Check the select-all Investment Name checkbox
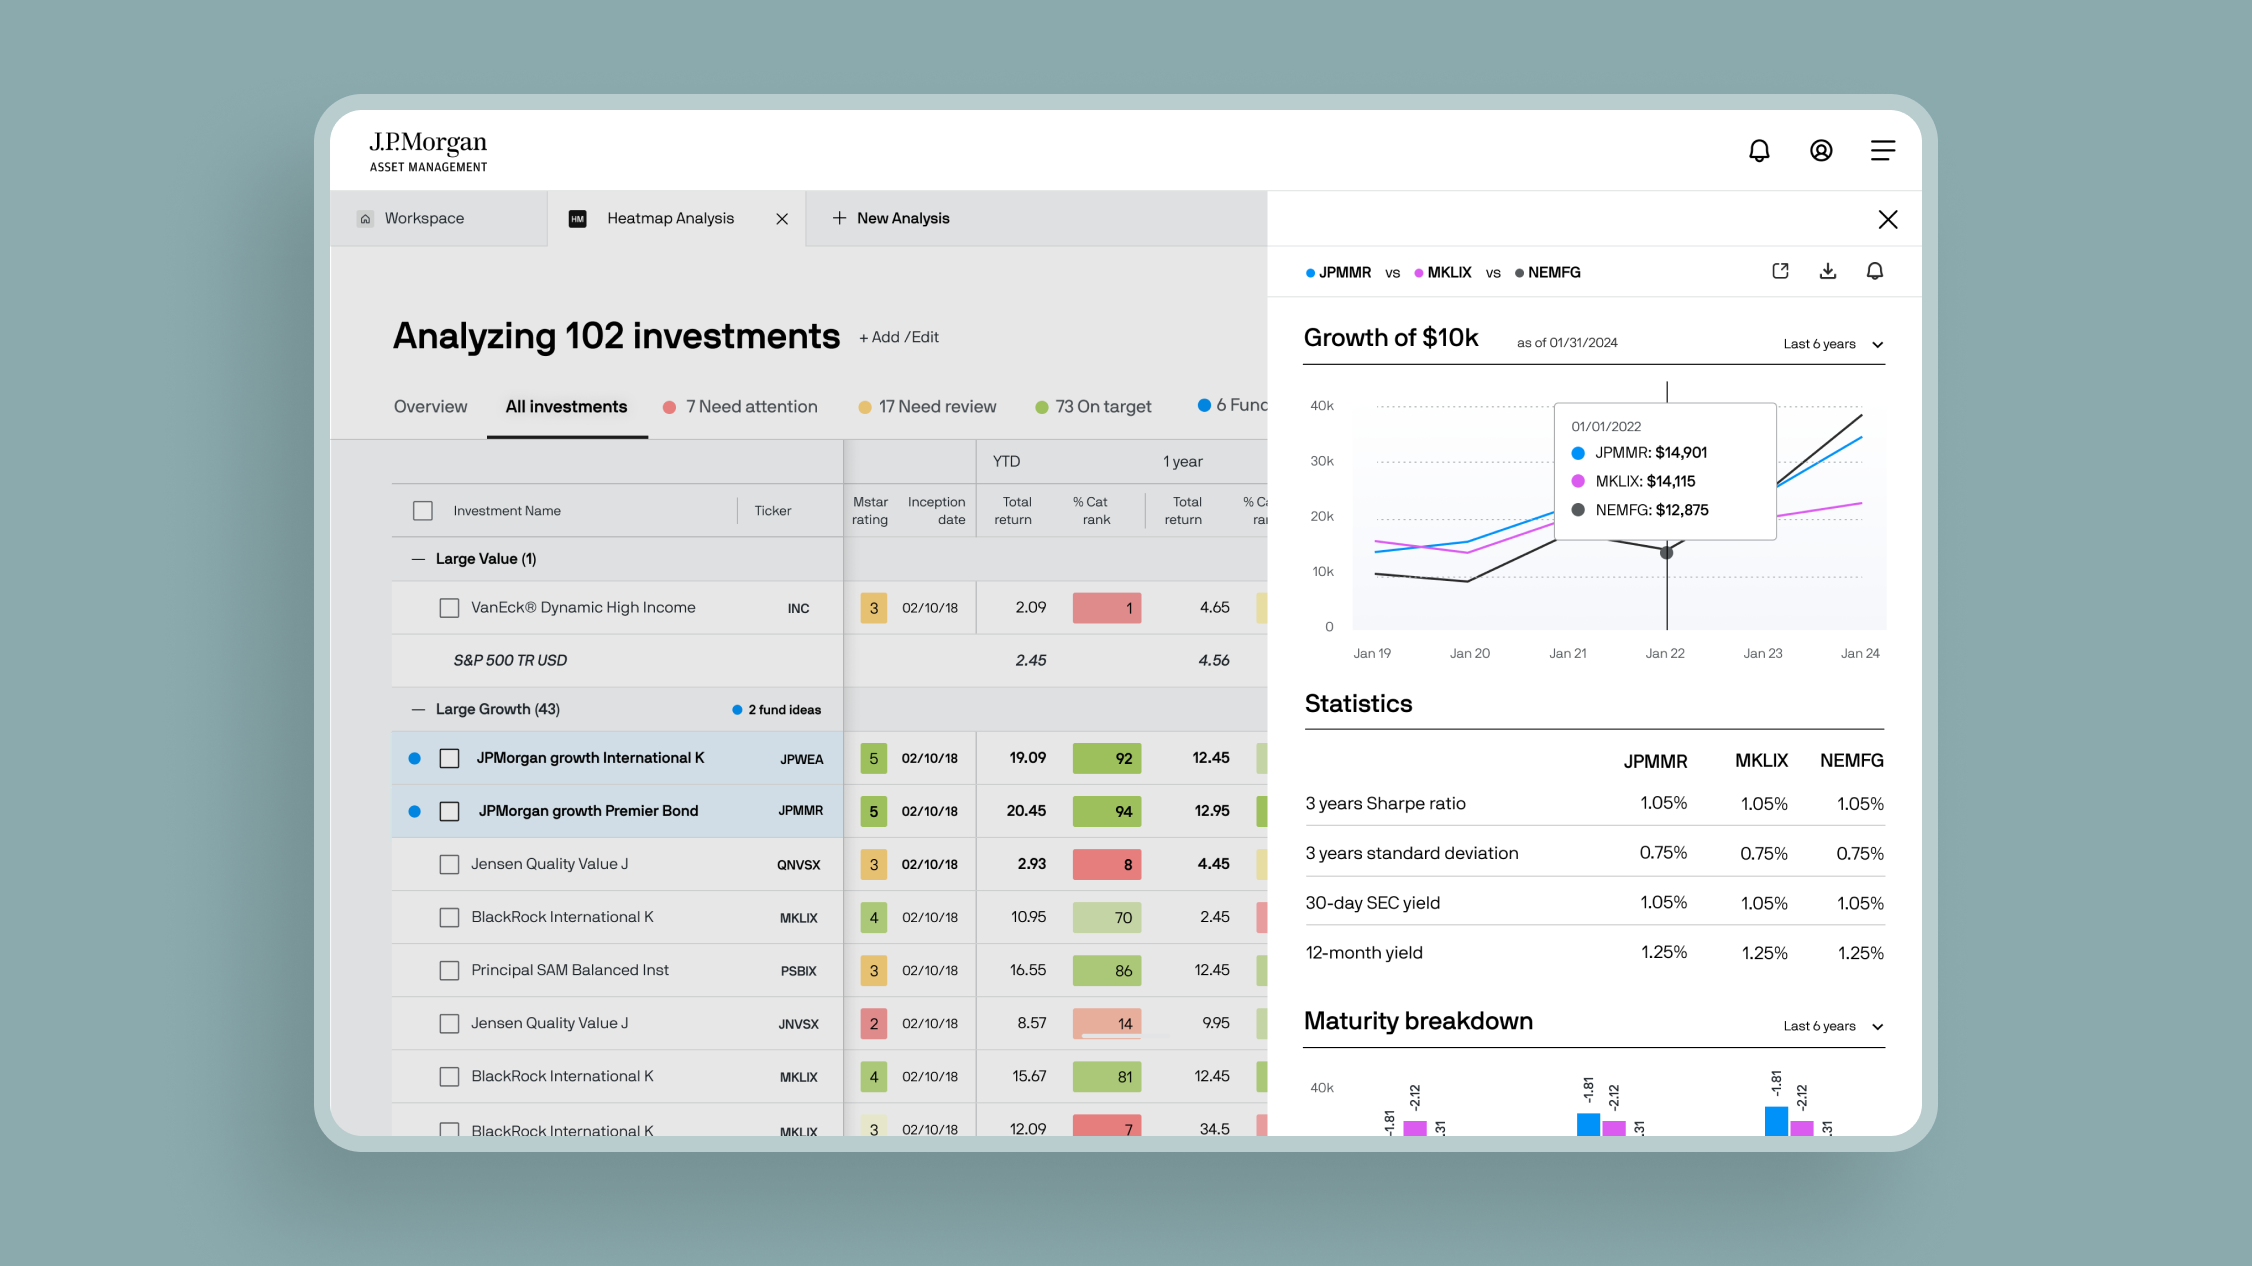The height and width of the screenshot is (1266, 2252). coord(423,511)
